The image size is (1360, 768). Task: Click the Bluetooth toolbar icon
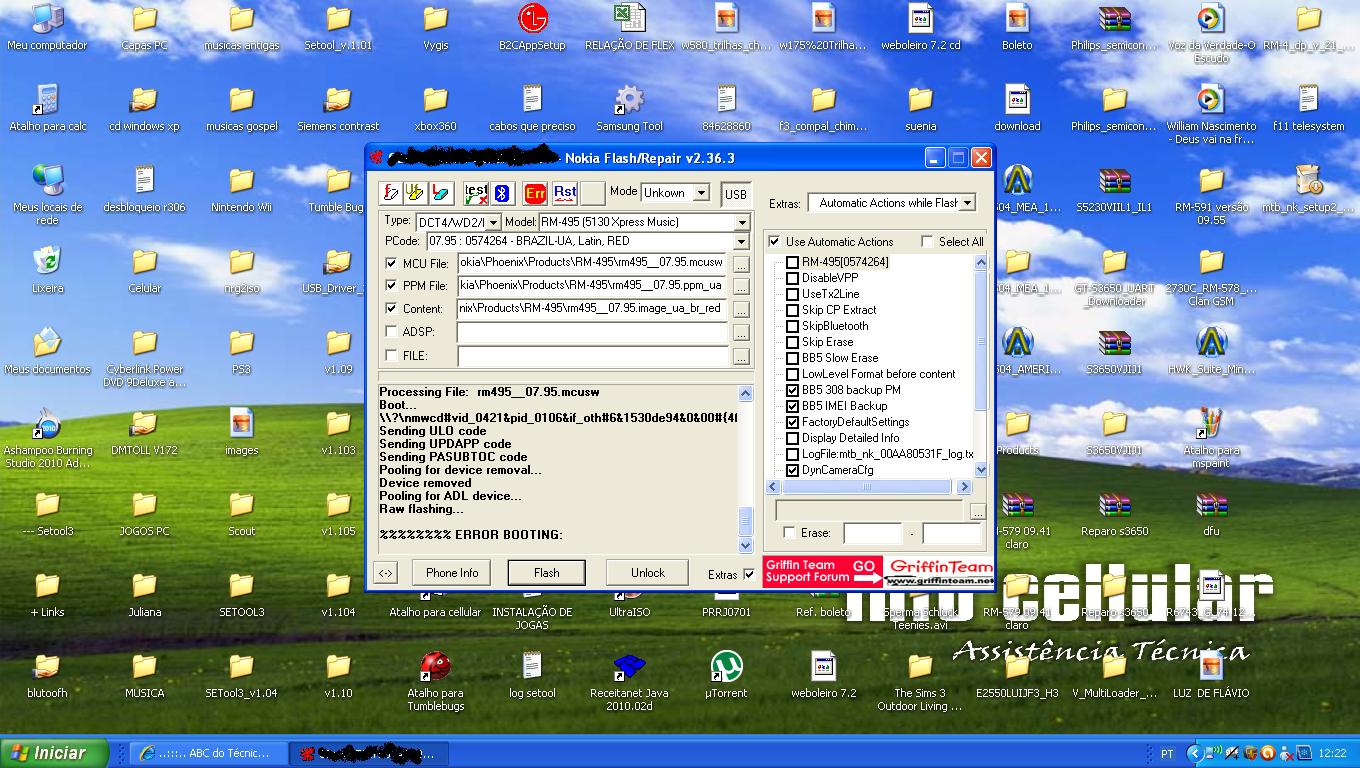click(x=502, y=193)
